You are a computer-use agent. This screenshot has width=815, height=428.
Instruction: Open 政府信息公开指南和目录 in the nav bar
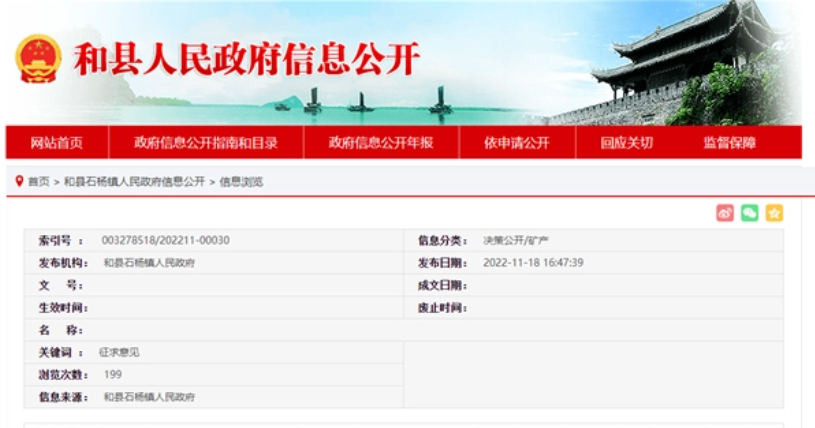[x=206, y=143]
